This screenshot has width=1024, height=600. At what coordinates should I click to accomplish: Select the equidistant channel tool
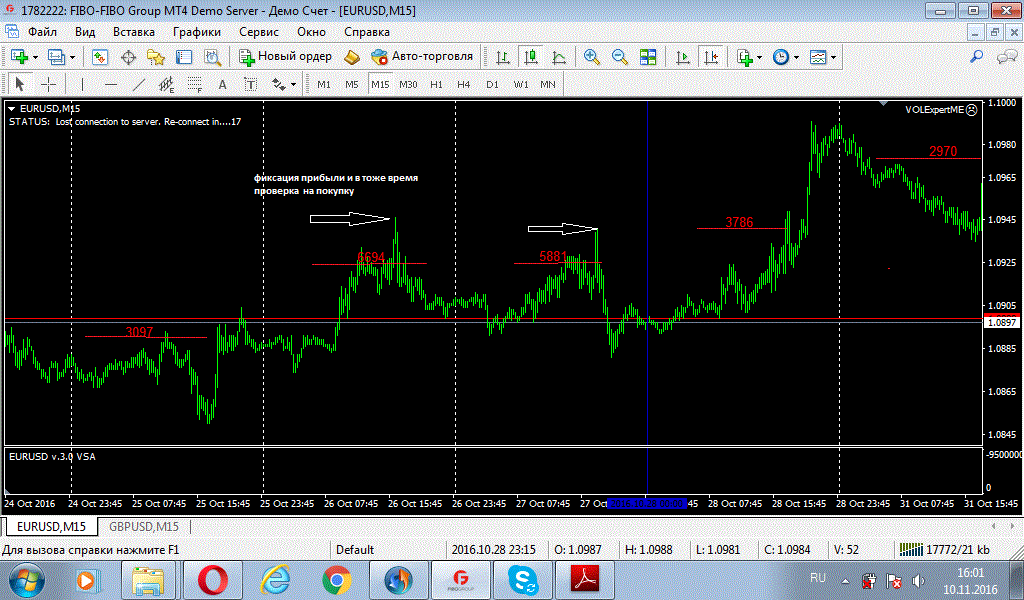coord(167,84)
